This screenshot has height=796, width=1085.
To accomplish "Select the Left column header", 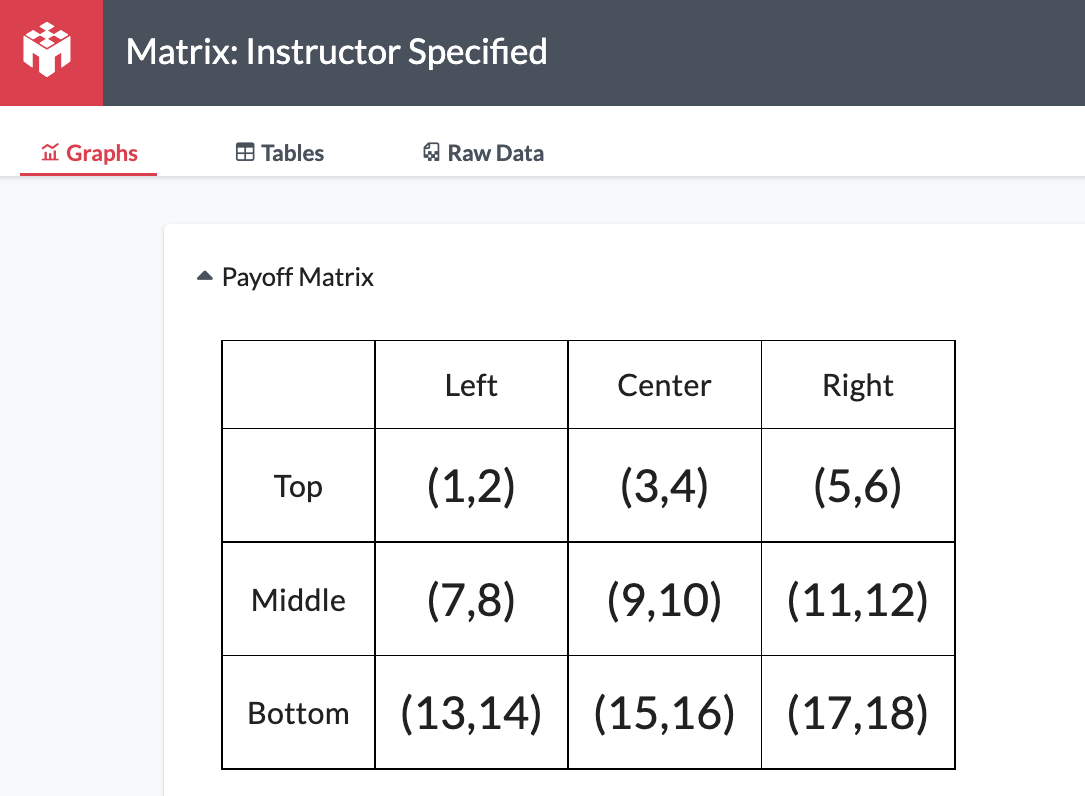I will 471,386.
